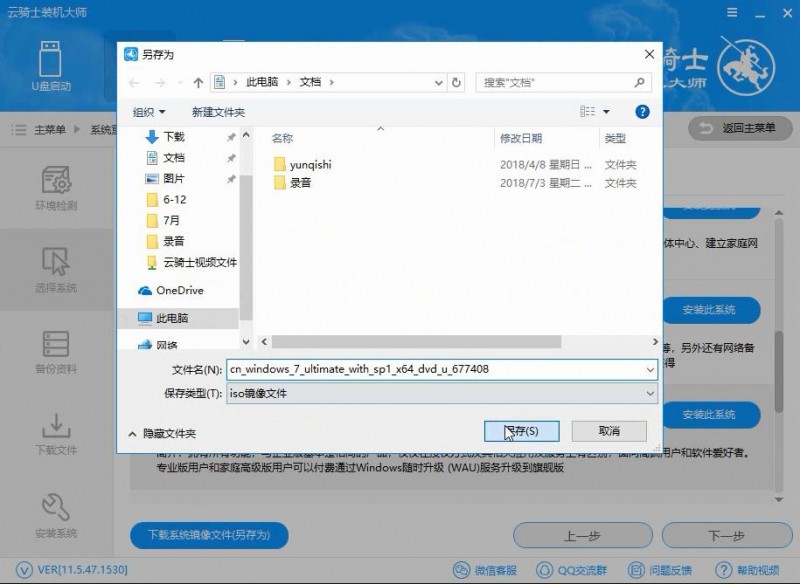Click the chevron after 文档 in the address path
800x584 pixels.
(332, 82)
